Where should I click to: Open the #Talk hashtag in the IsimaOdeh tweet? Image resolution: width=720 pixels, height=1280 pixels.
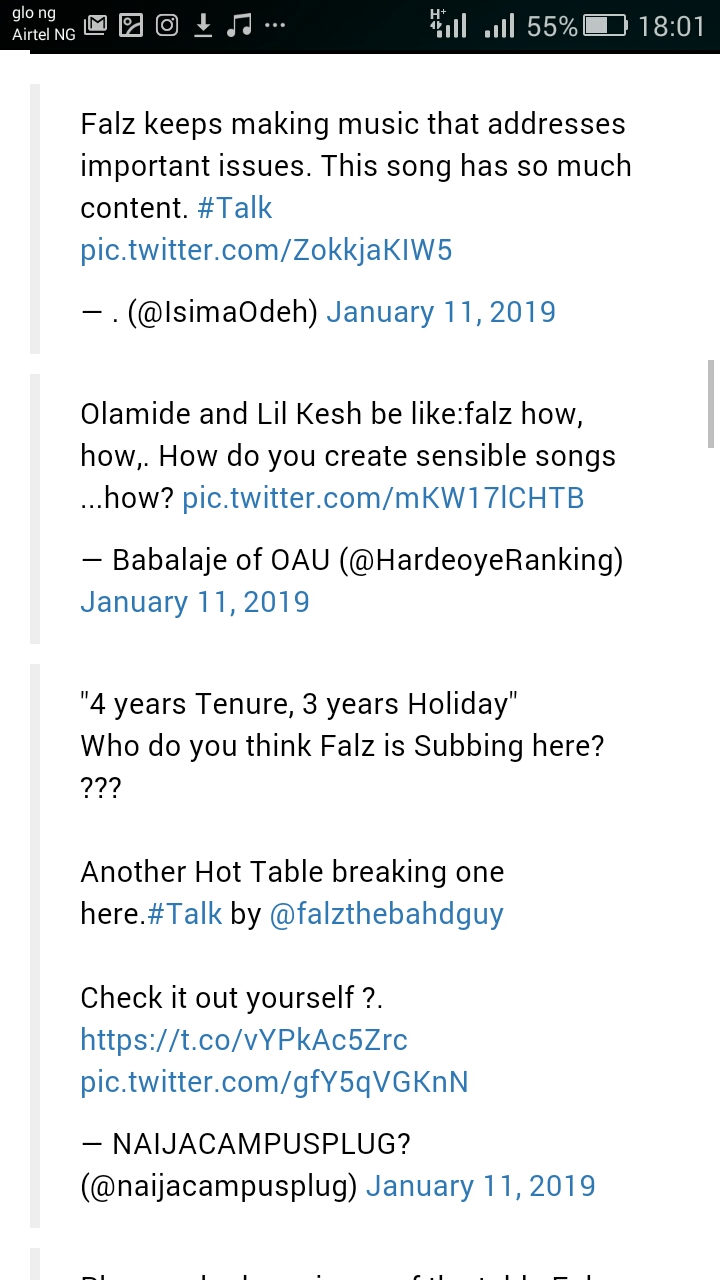point(235,208)
